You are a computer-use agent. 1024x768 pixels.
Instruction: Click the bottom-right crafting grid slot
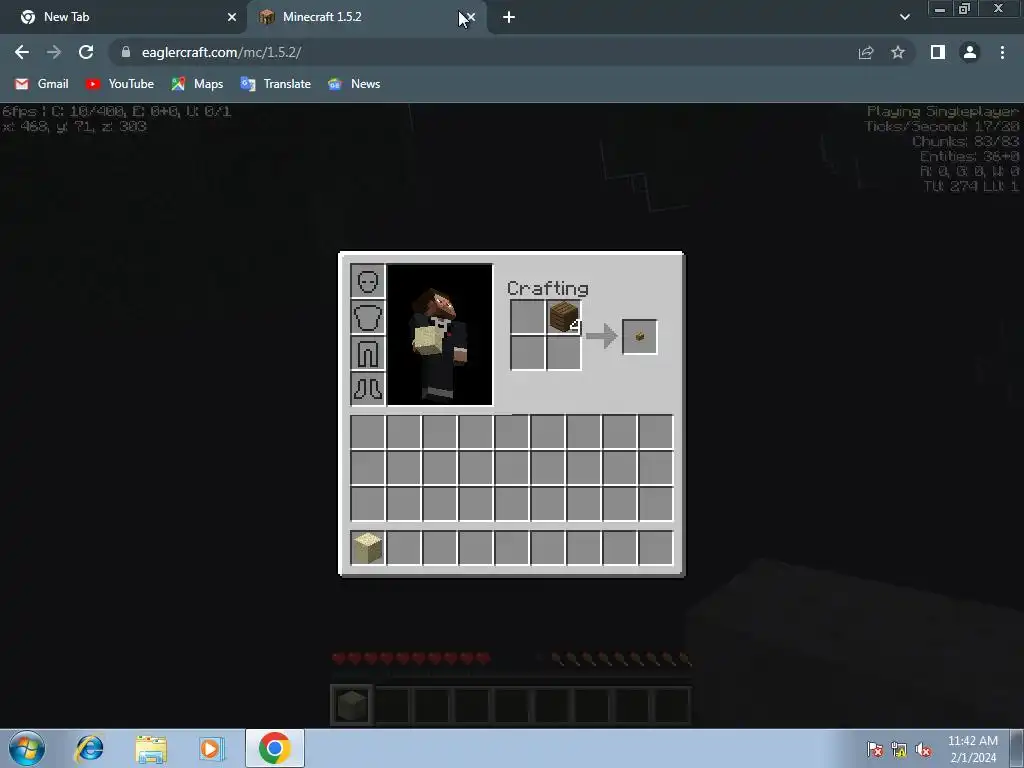pyautogui.click(x=563, y=353)
